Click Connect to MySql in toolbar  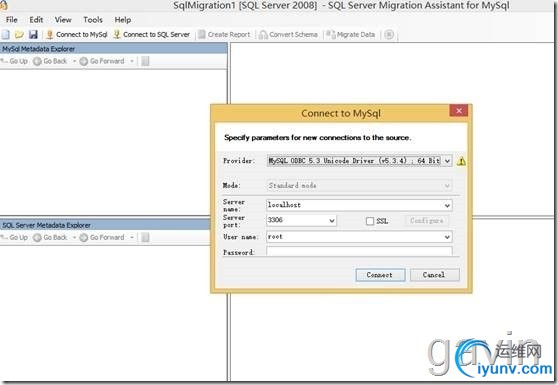[x=77, y=35]
